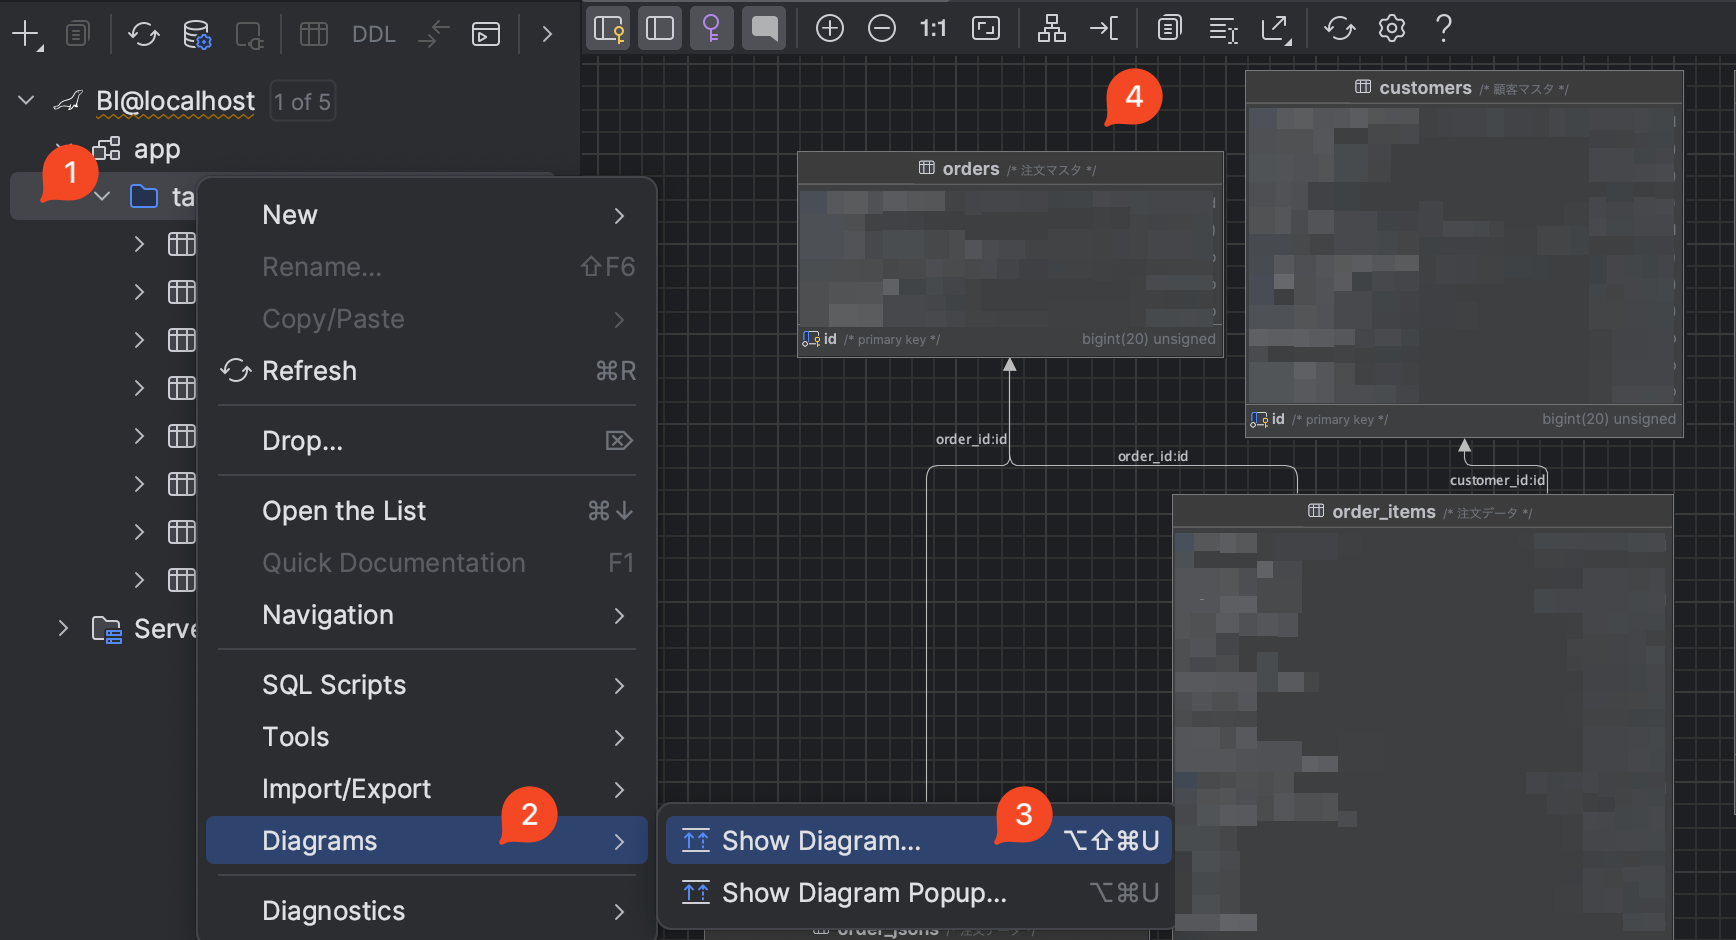
Task: Toggle key columns visibility in diagram
Action: click(609, 28)
